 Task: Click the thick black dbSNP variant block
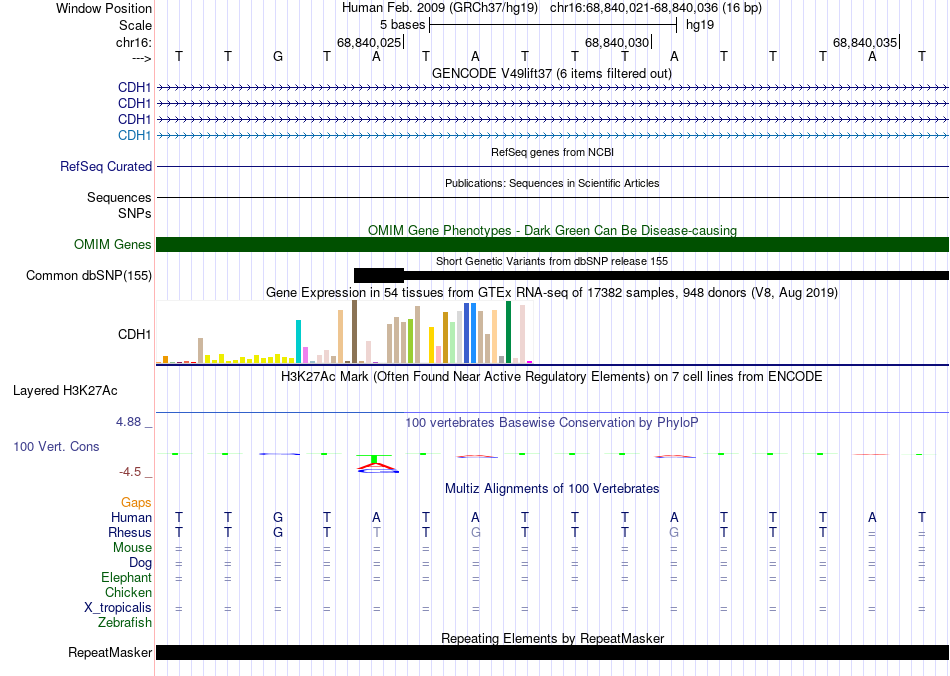click(x=379, y=276)
